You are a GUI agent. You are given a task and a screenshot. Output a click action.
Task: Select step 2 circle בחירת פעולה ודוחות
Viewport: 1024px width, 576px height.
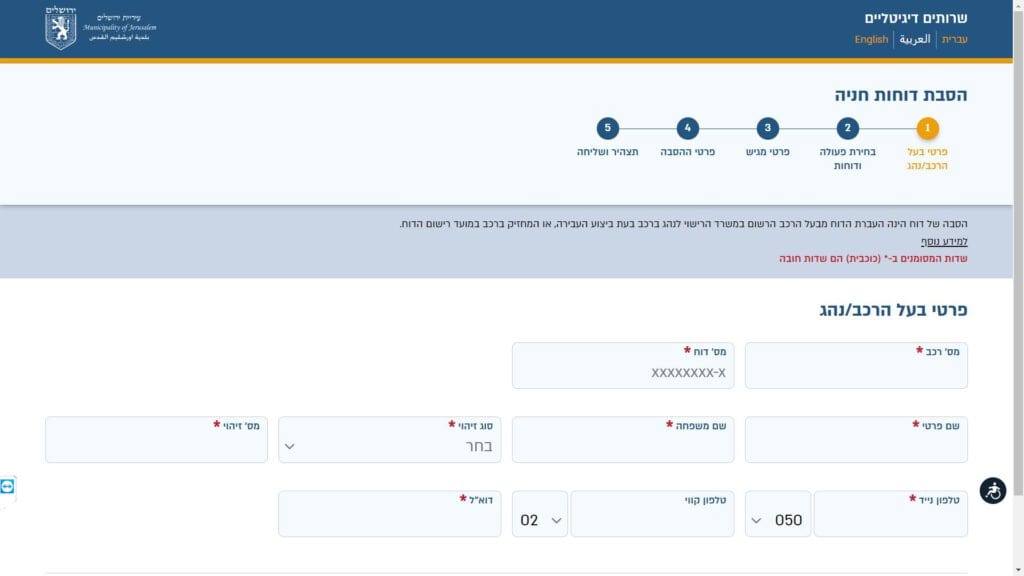point(847,128)
